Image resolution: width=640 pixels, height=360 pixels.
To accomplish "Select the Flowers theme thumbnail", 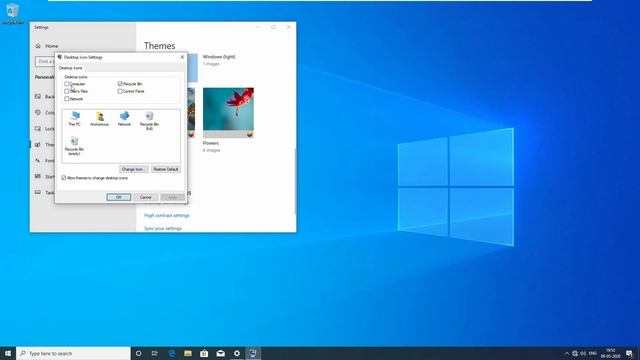I will click(x=228, y=113).
